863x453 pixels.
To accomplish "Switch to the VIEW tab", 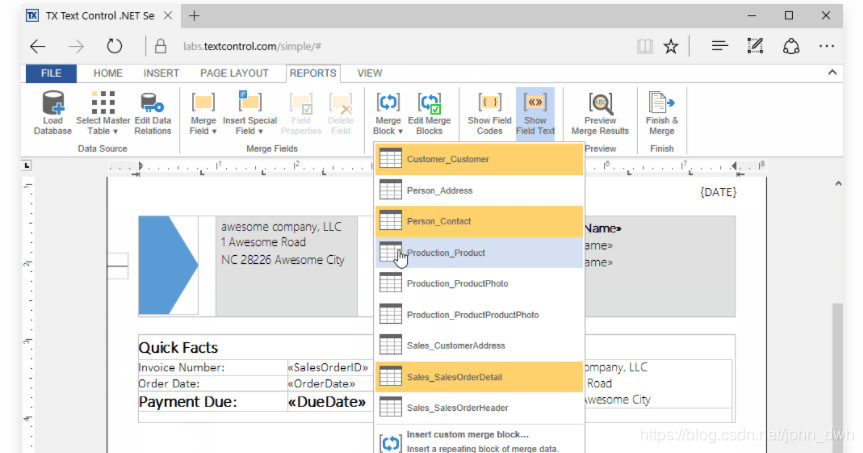I will [x=369, y=73].
